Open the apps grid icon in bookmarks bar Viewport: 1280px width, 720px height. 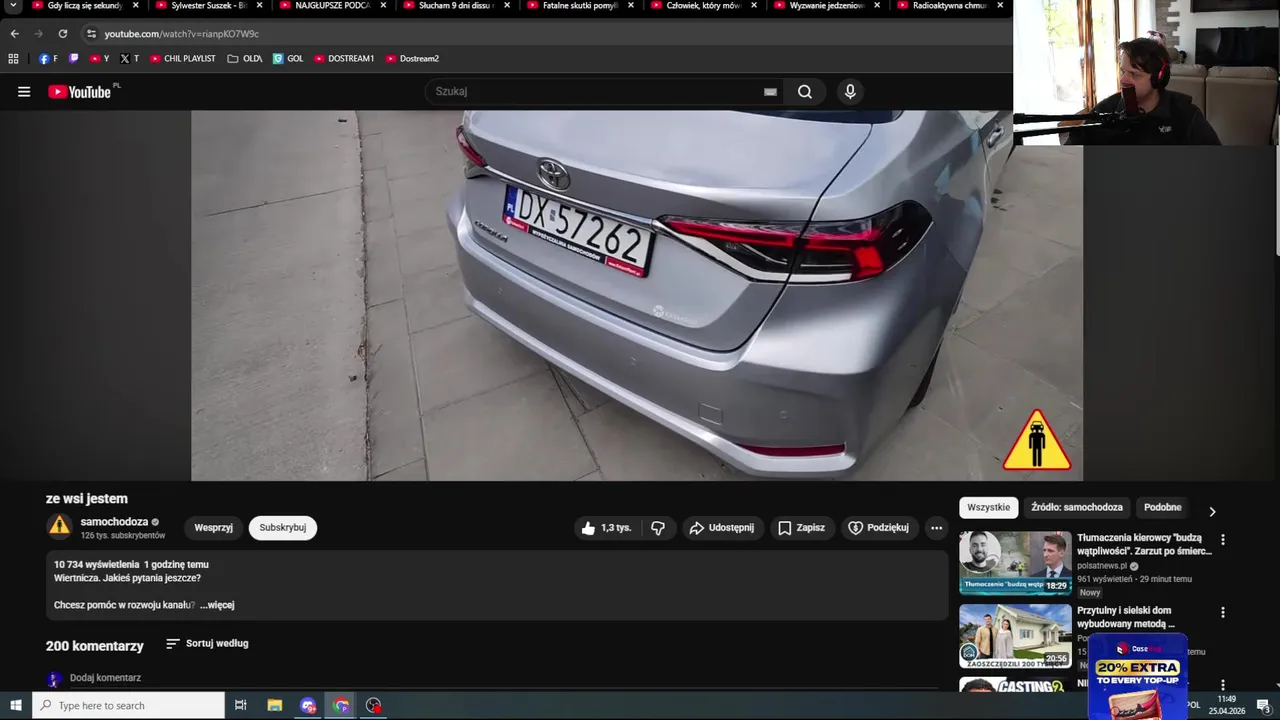[14, 59]
